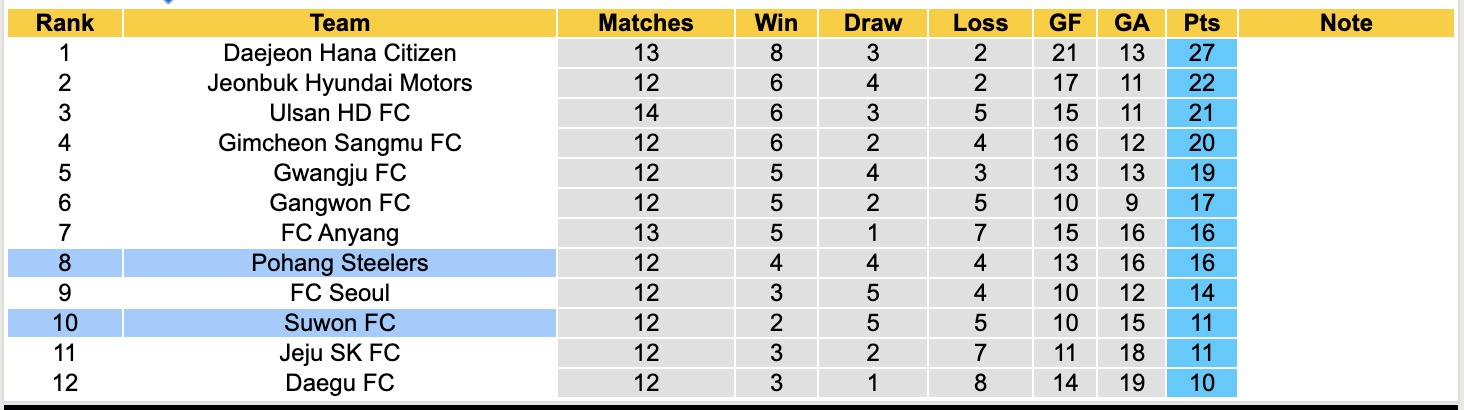Click the Draw column header
Image resolution: width=1464 pixels, height=410 pixels.
tap(872, 23)
